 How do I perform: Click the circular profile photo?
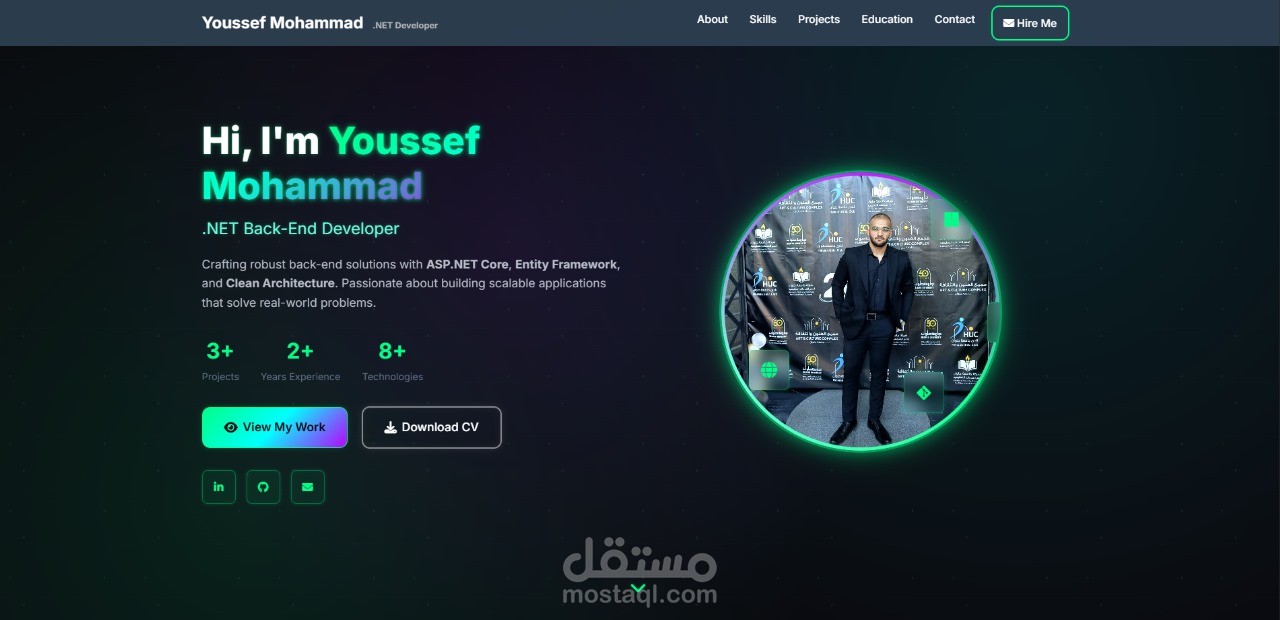click(x=861, y=310)
